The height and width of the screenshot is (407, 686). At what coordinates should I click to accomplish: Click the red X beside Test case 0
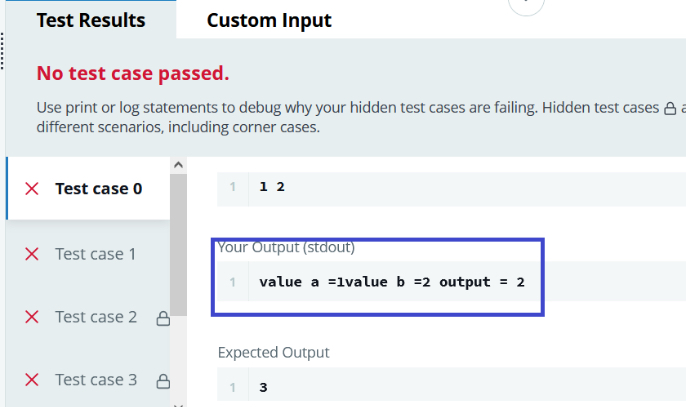pos(32,188)
